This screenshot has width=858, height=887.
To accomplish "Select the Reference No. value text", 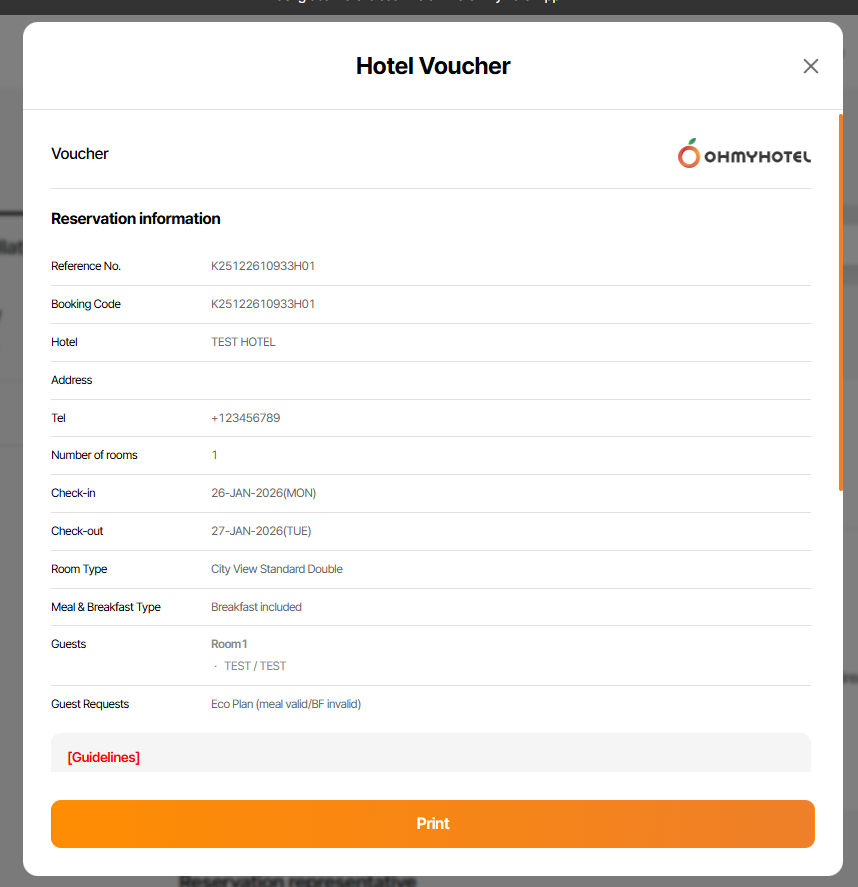I will point(263,266).
